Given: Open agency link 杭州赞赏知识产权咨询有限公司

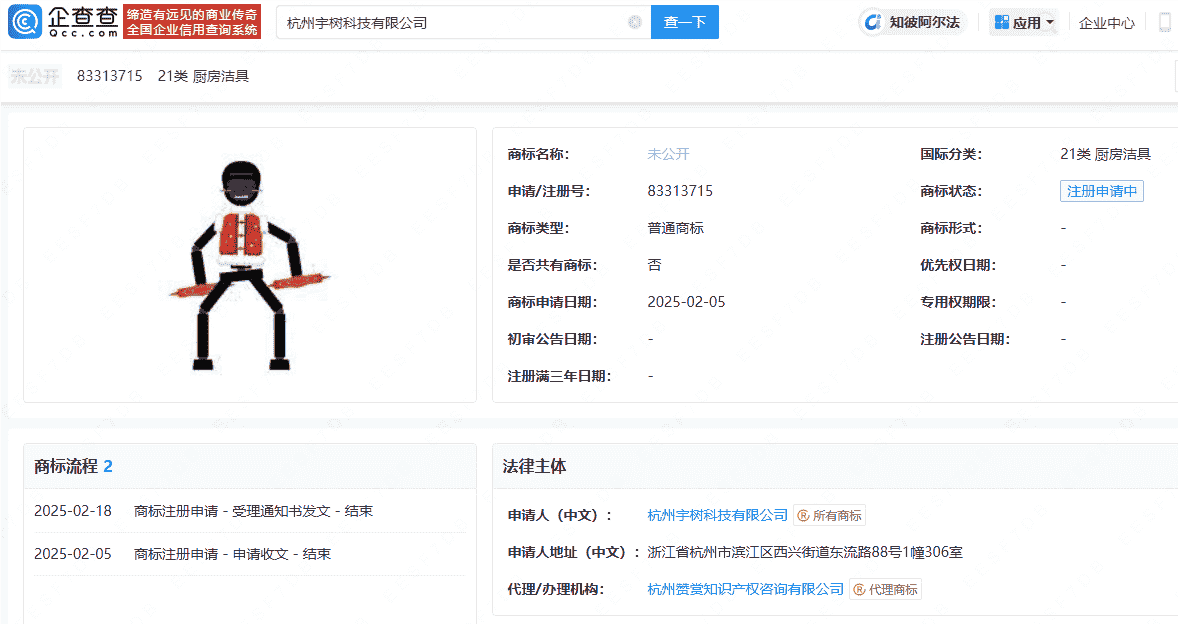Looking at the screenshot, I should (x=746, y=589).
